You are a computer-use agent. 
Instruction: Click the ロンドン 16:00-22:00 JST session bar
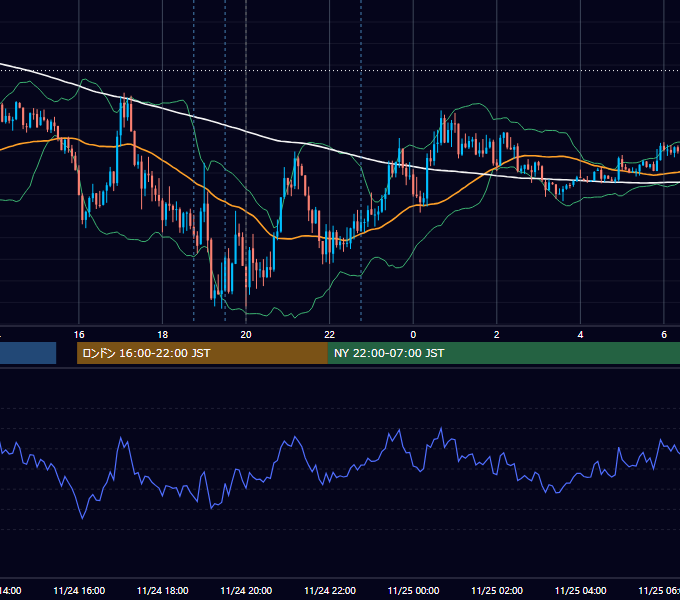point(202,353)
